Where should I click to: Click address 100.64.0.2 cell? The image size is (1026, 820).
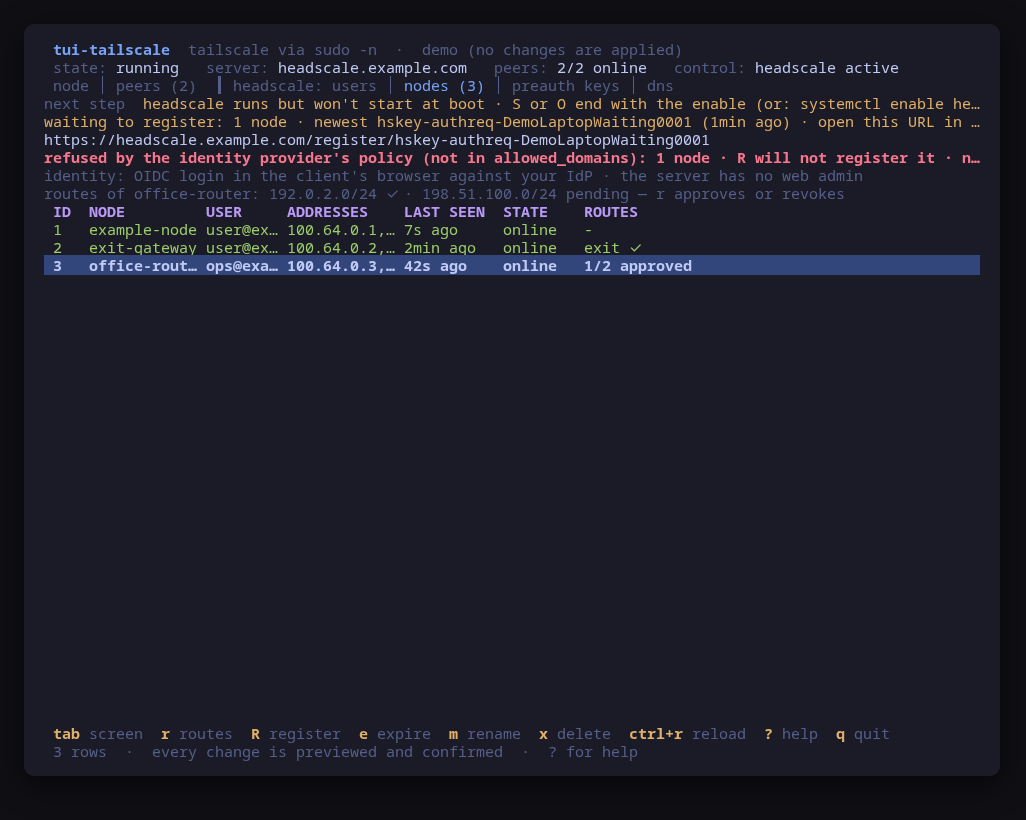(x=341, y=248)
